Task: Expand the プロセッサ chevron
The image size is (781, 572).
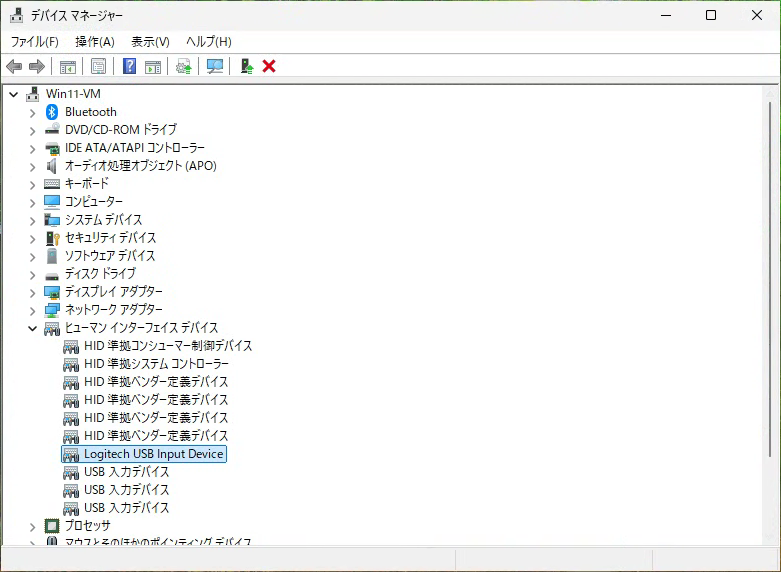Action: [x=32, y=527]
